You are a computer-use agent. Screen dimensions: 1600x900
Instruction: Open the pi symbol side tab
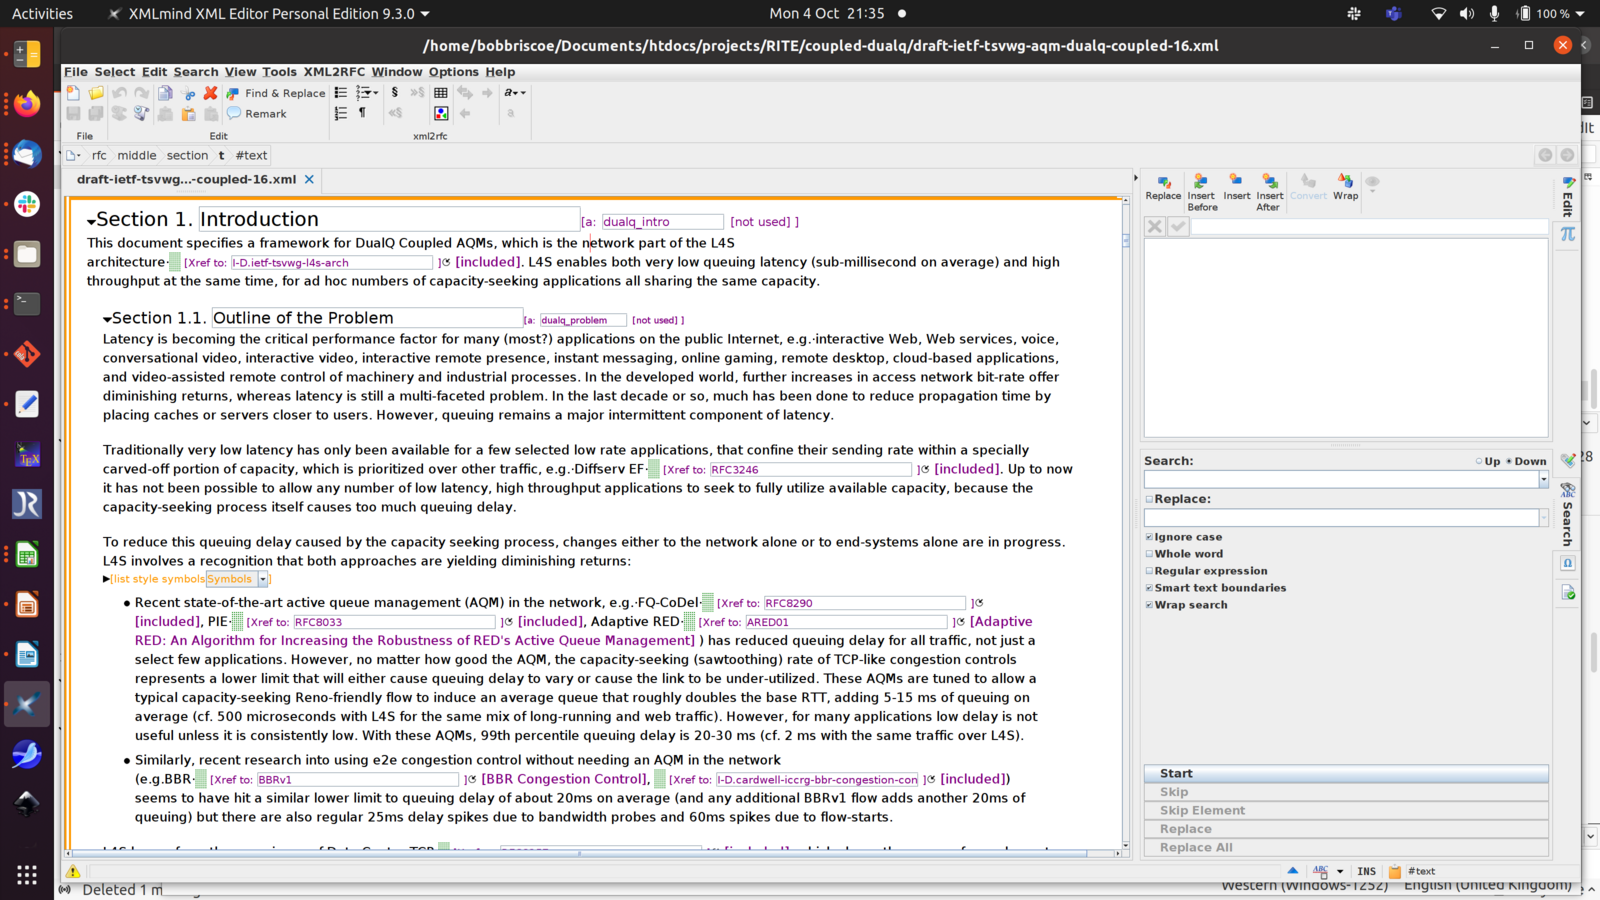pyautogui.click(x=1568, y=233)
